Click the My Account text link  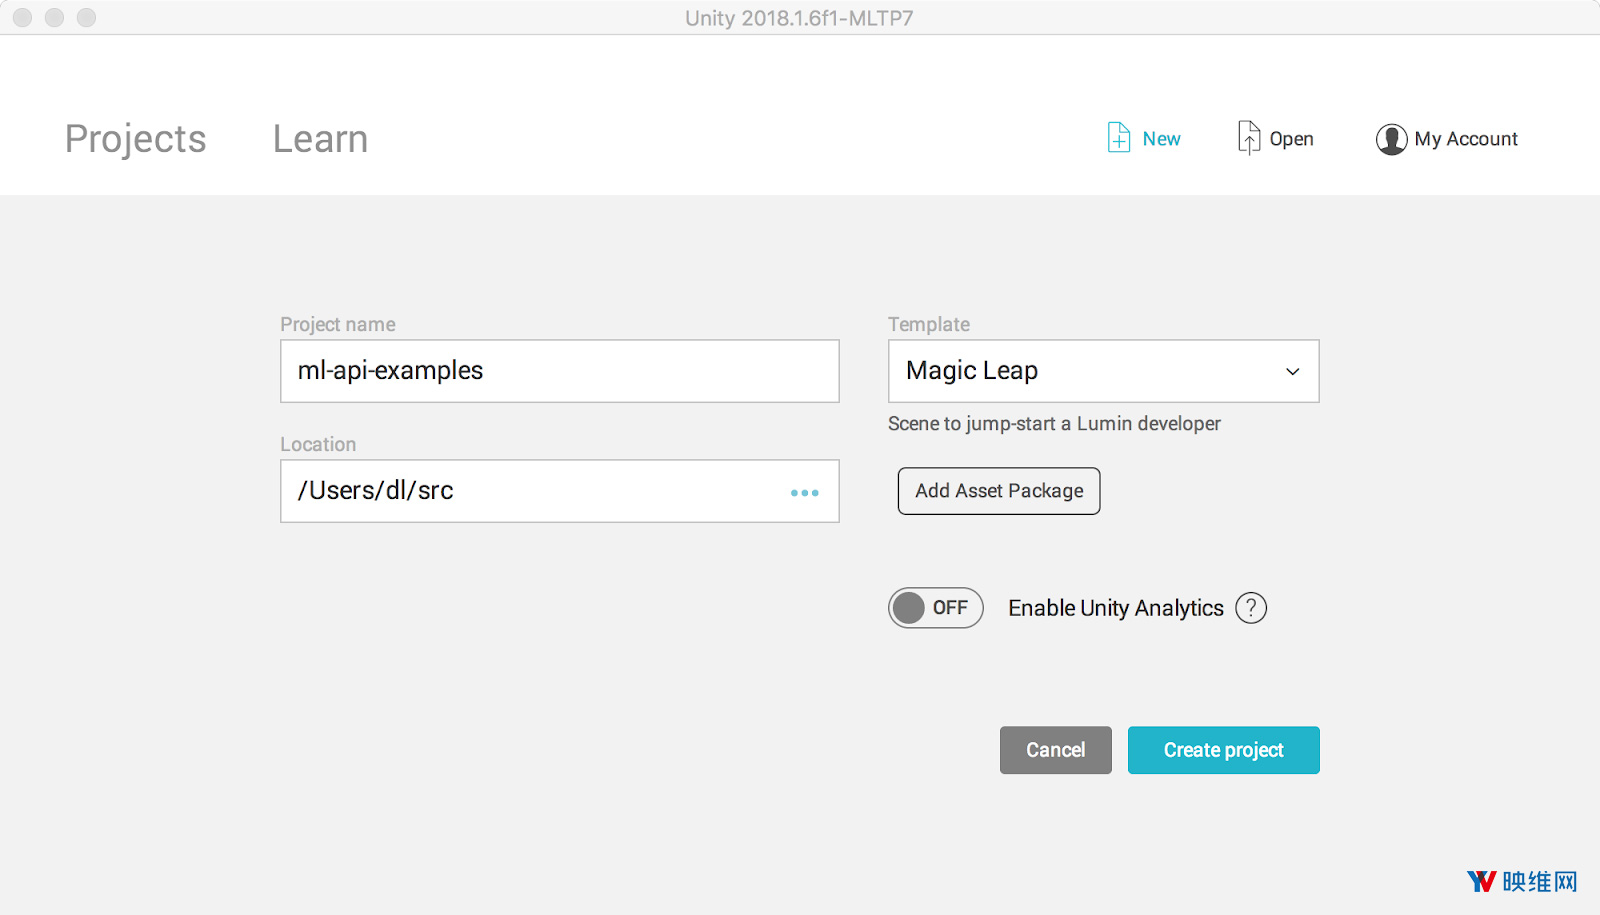pyautogui.click(x=1465, y=139)
